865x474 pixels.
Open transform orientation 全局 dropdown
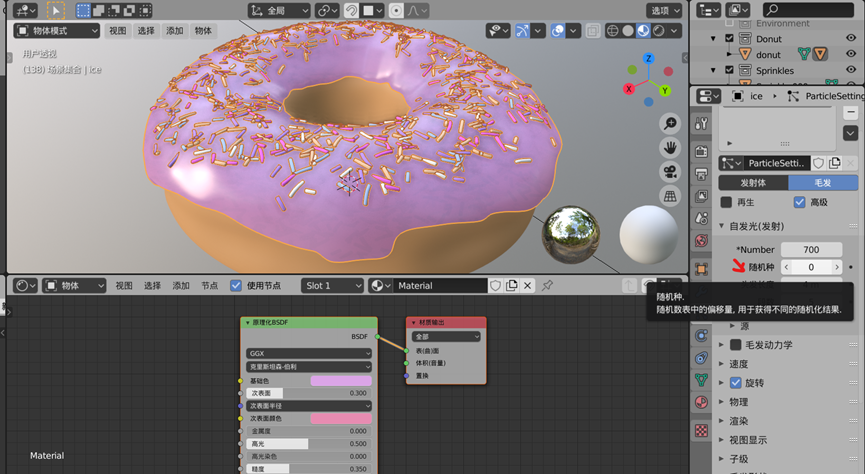[279, 10]
